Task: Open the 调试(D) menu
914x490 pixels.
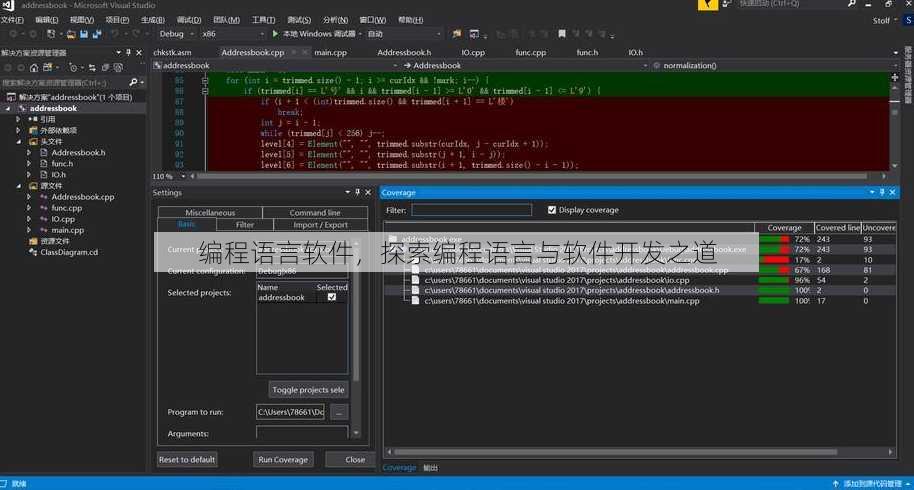Action: (189, 20)
